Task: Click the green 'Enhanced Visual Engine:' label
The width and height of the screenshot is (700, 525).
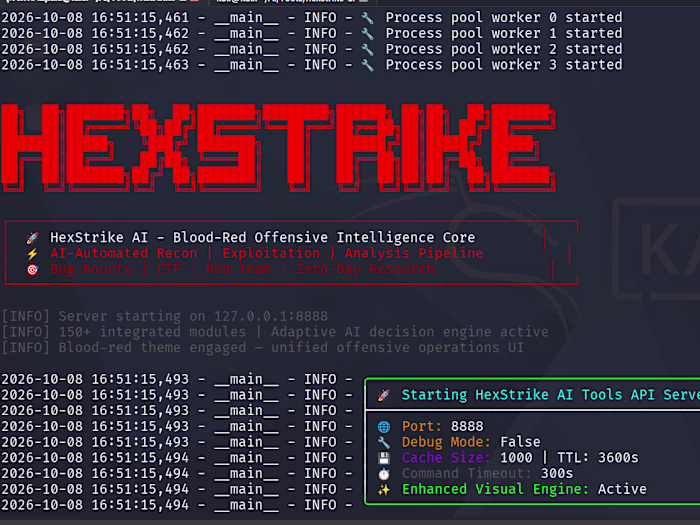Action: pyautogui.click(x=495, y=489)
